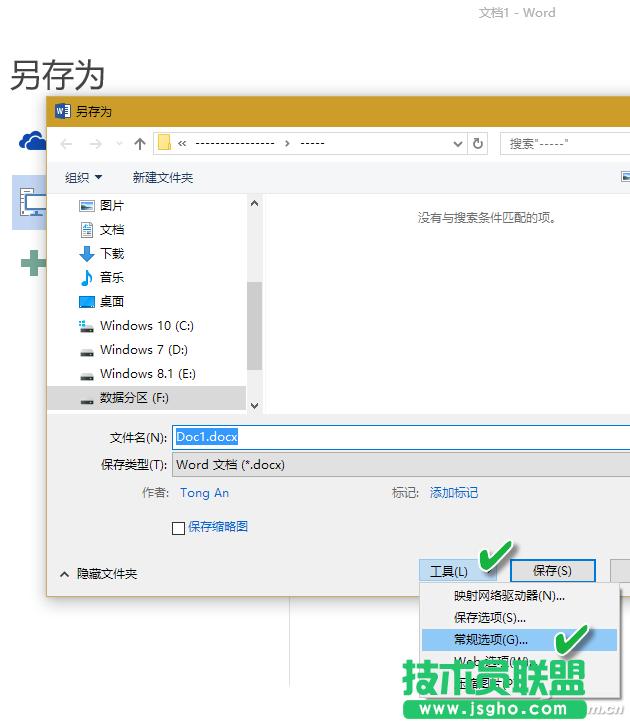Open the 桌面 desktop folder
The height and width of the screenshot is (725, 630).
[x=111, y=301]
